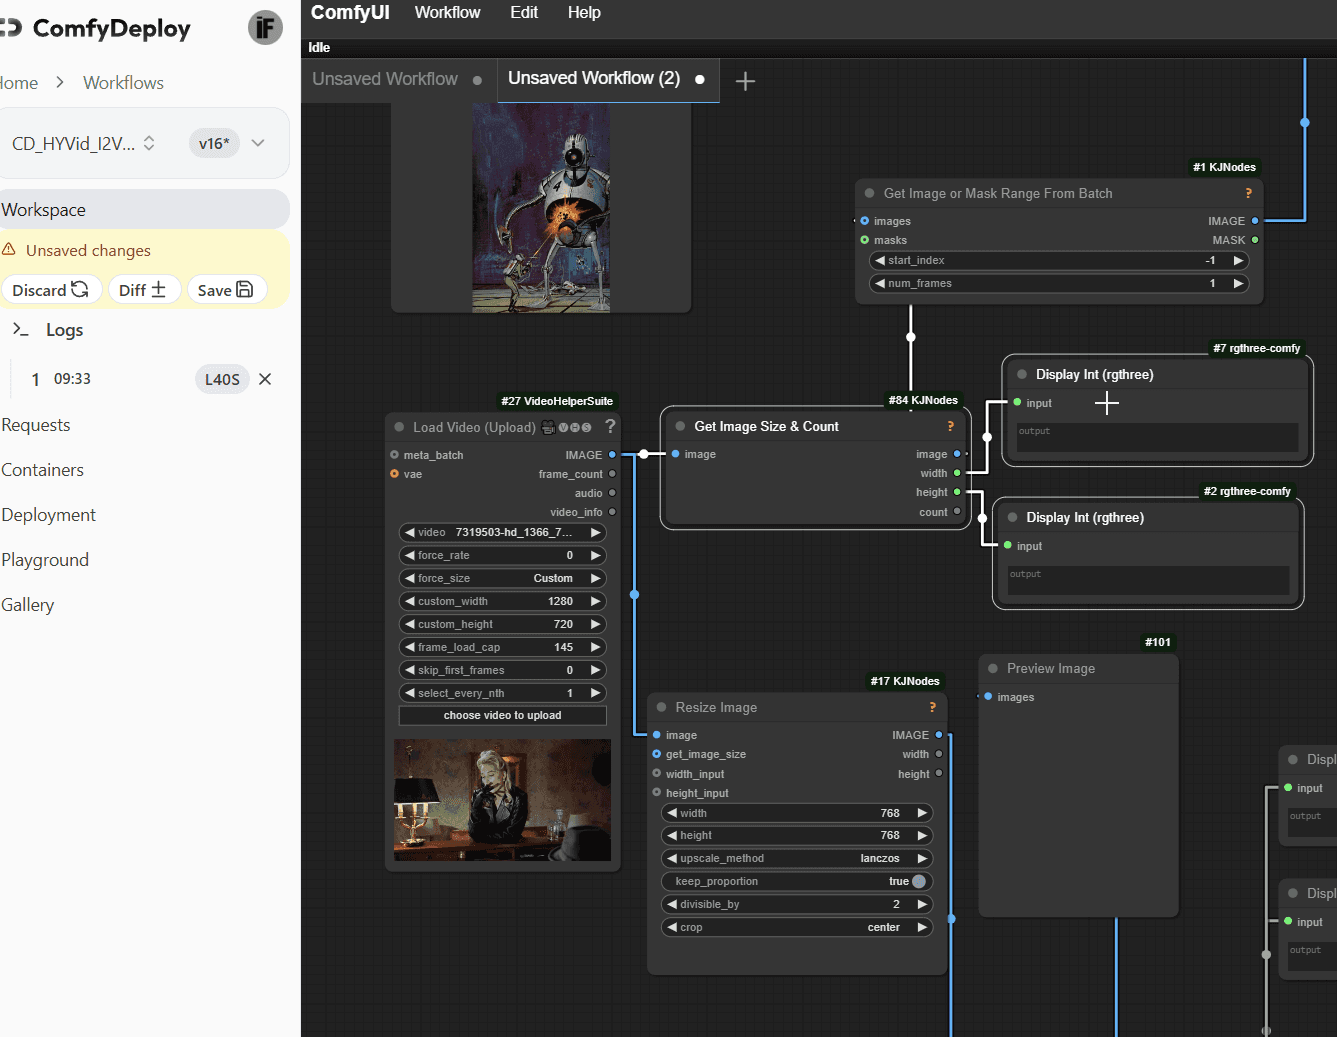
Task: Switch to the first Unsaved Workflow tab
Action: coord(385,79)
